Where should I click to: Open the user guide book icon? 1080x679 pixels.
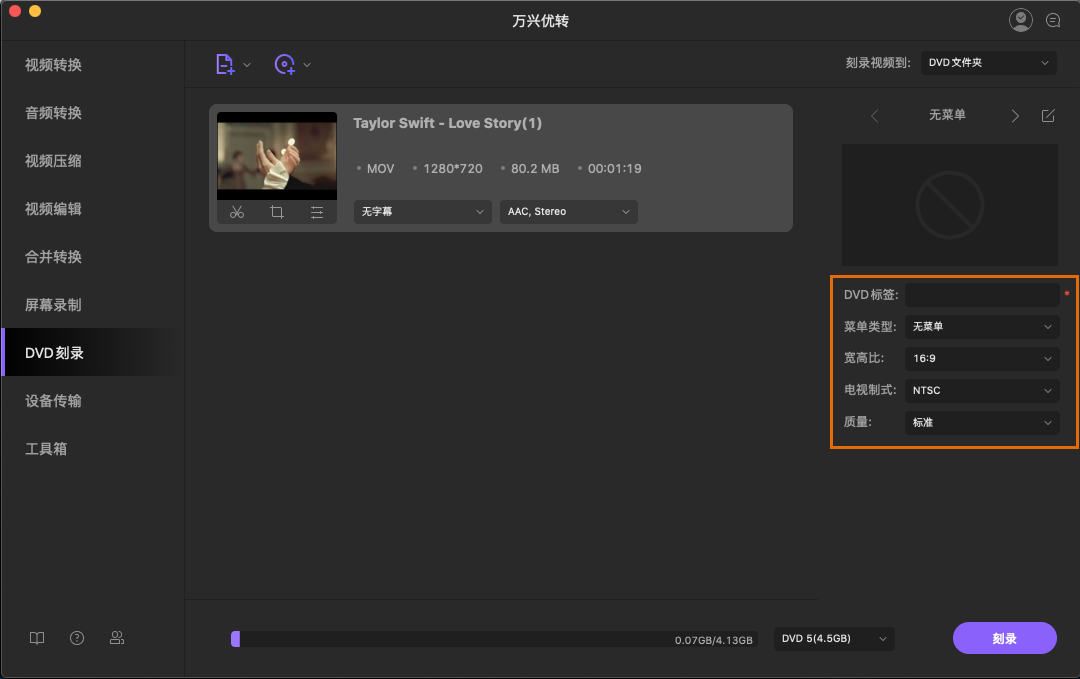point(37,638)
